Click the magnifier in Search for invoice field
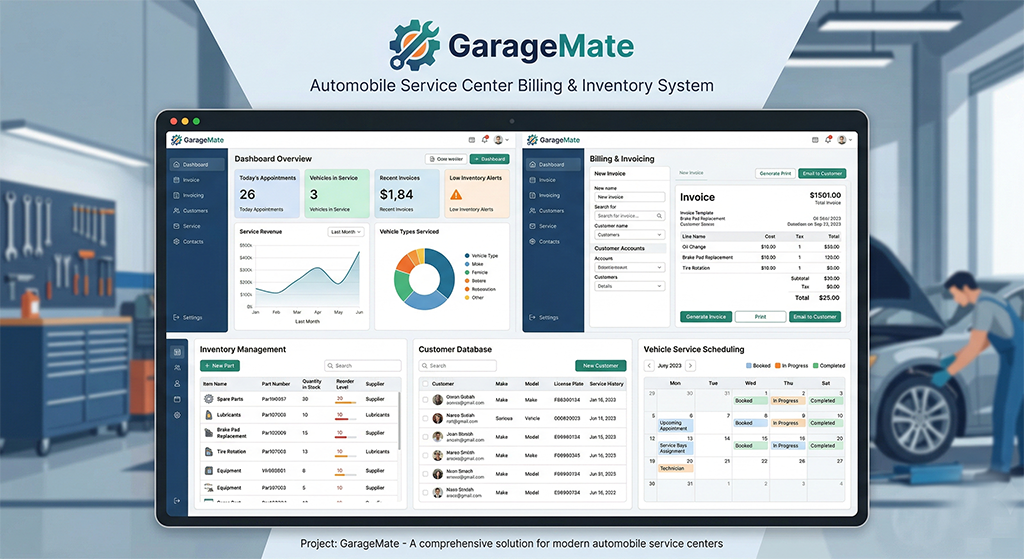The image size is (1024, 559). point(660,216)
